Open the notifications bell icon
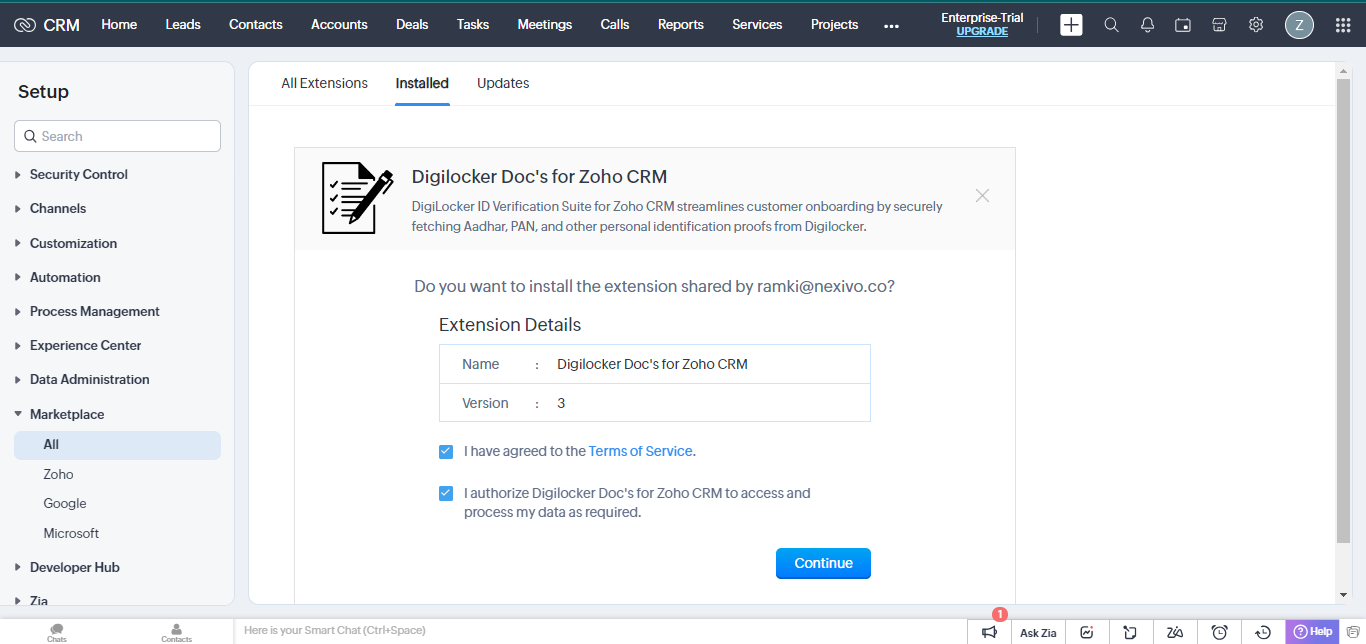The image size is (1366, 644). [x=1147, y=25]
